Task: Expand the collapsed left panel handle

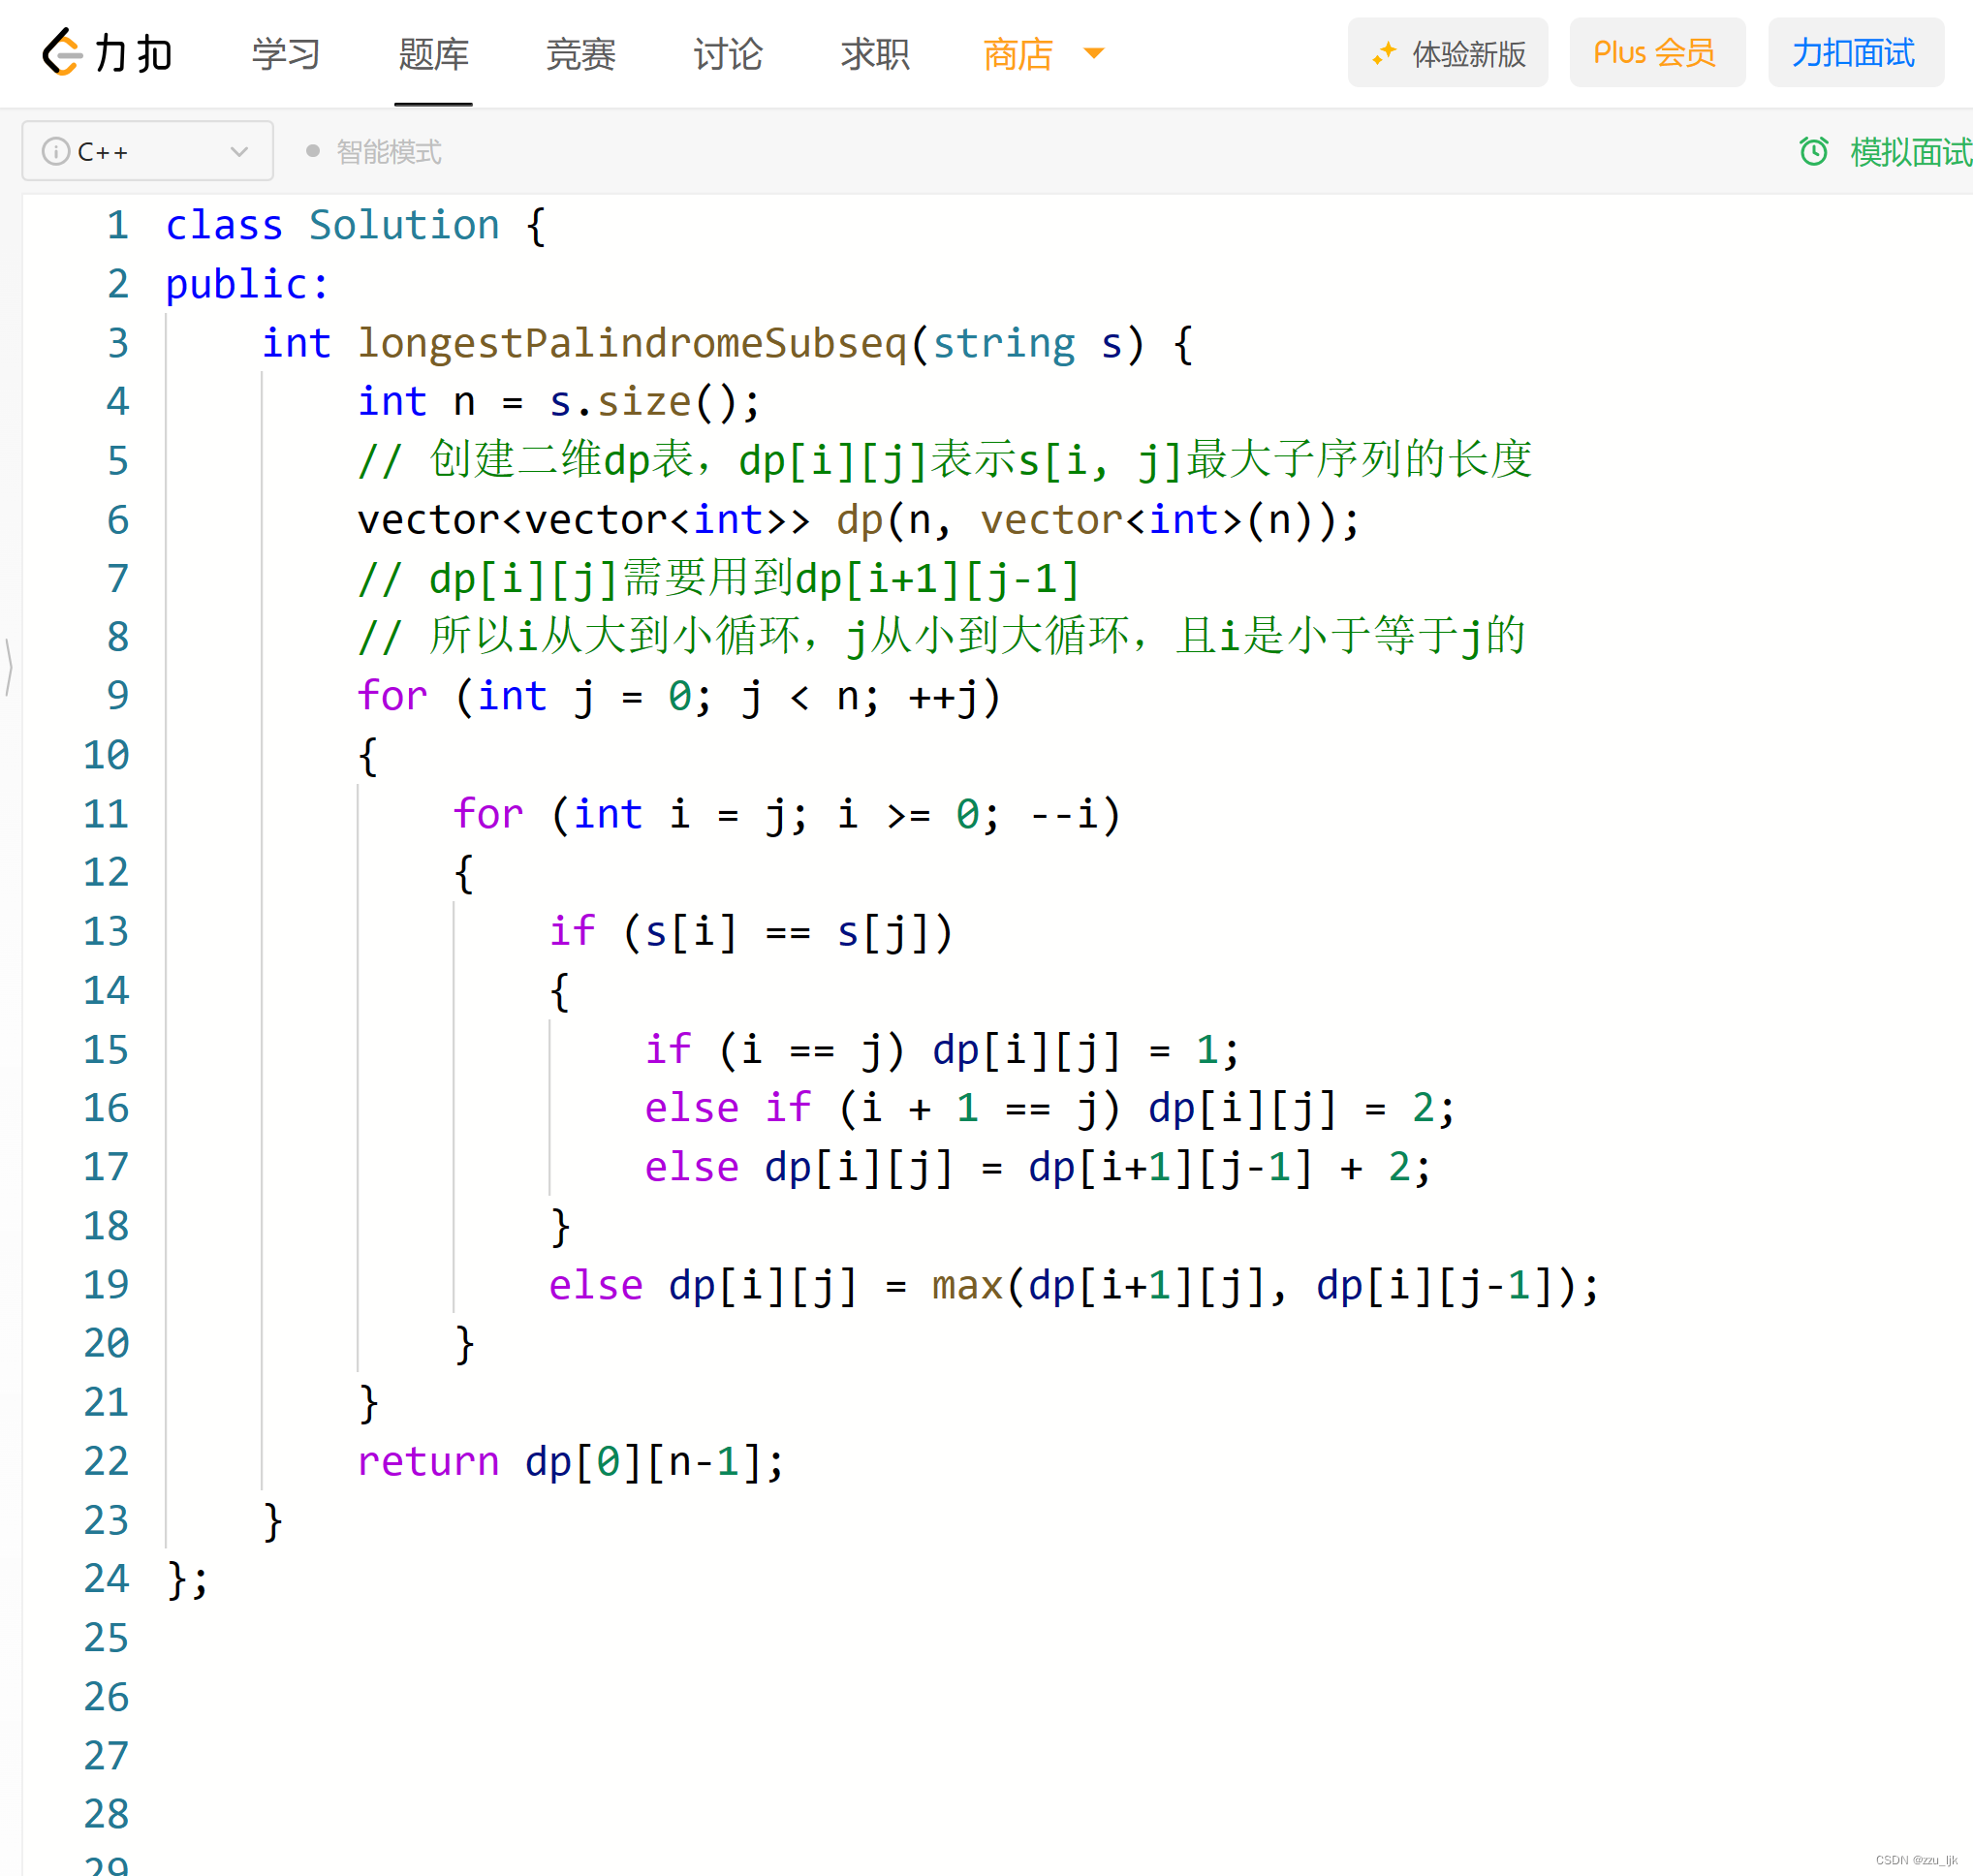Action: point(8,666)
